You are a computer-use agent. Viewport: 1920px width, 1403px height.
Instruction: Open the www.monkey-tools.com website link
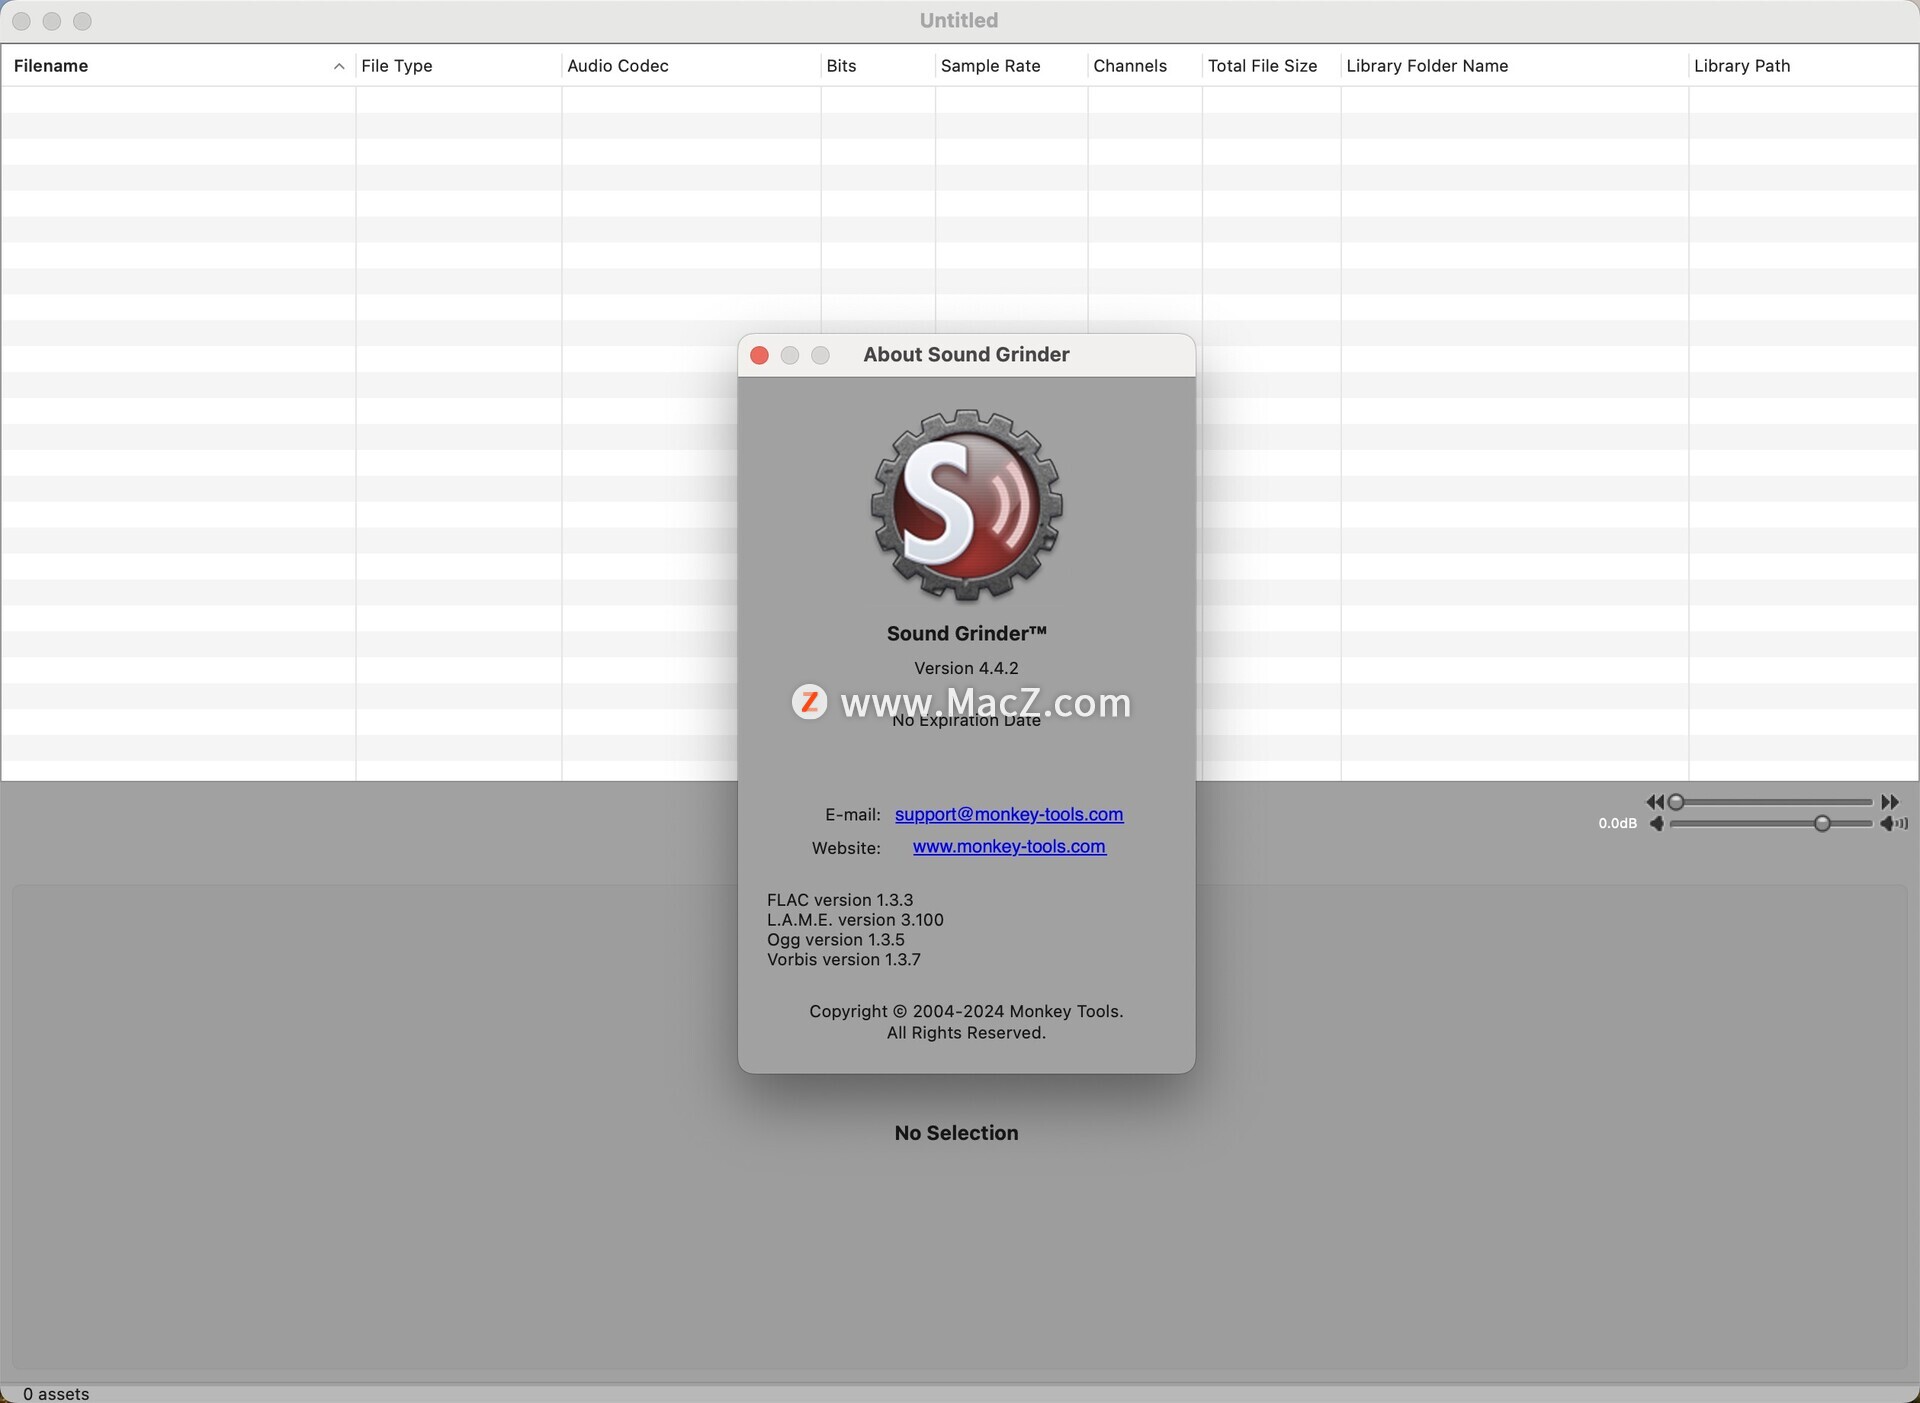pos(1009,846)
